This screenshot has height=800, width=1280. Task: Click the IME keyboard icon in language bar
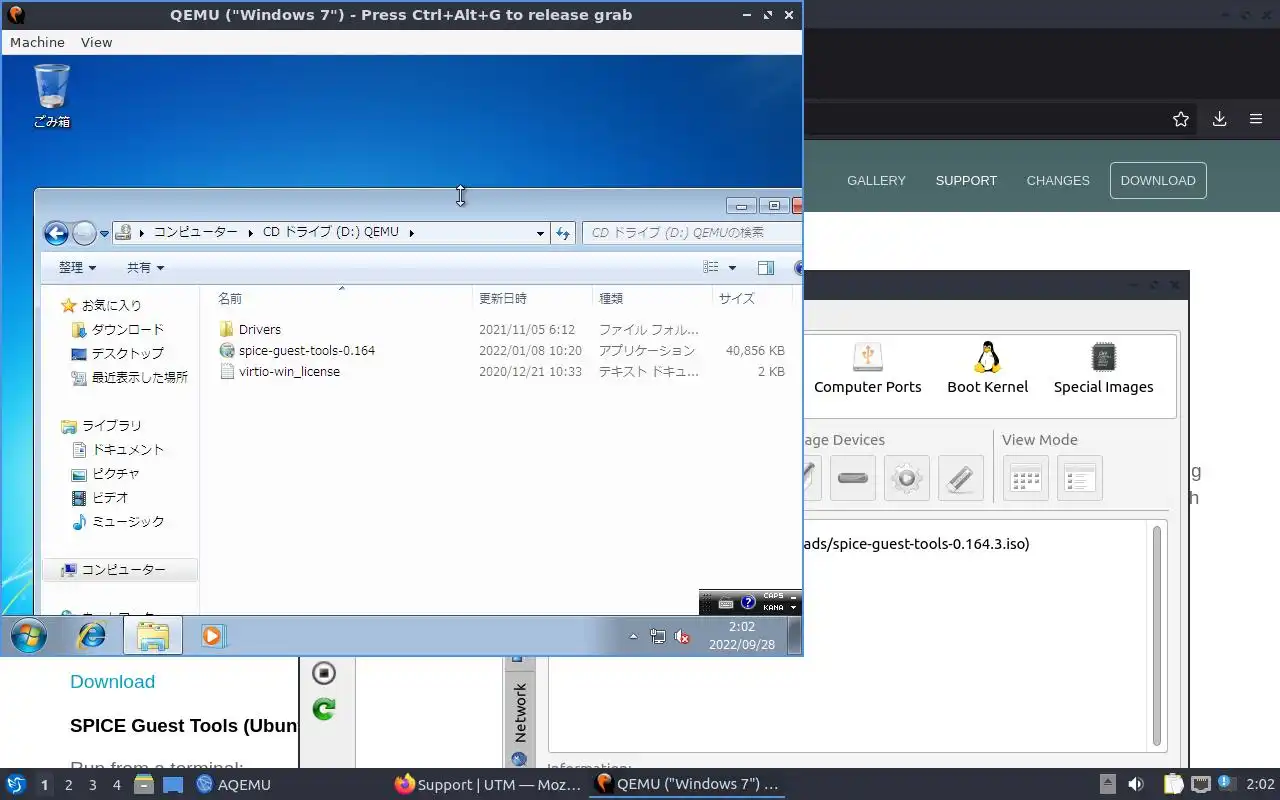tap(727, 603)
